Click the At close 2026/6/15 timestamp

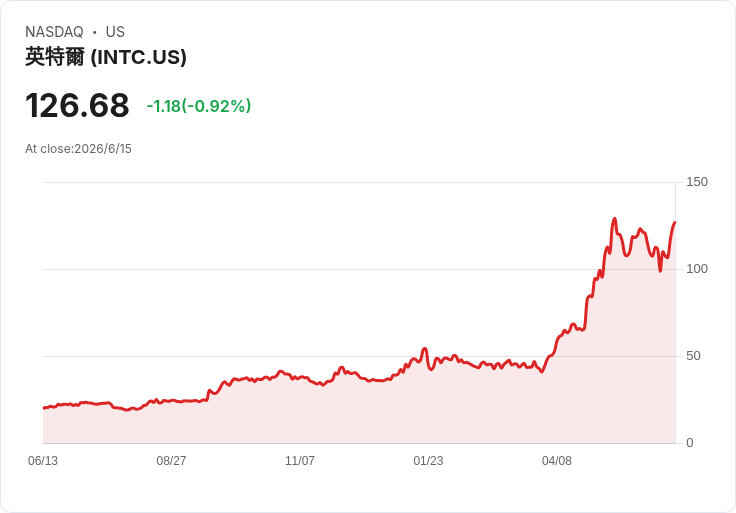point(78,149)
